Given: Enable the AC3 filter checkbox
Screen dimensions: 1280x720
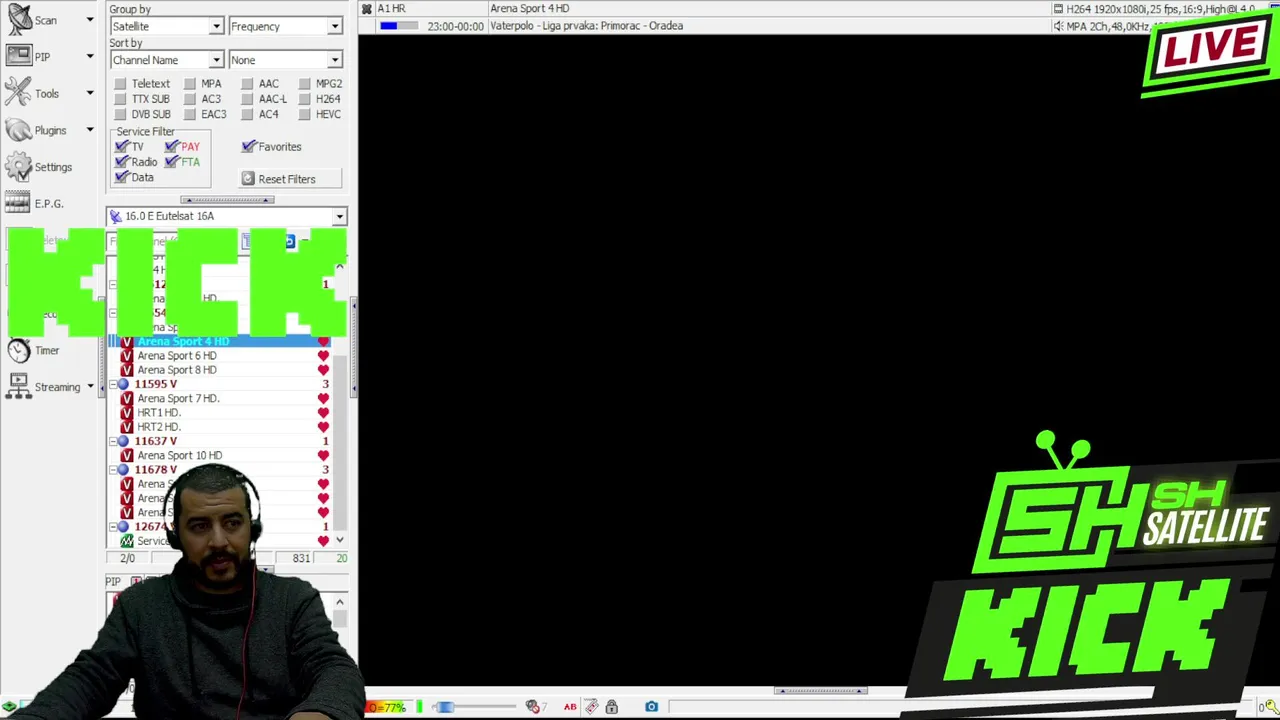Looking at the screenshot, I should [x=189, y=99].
